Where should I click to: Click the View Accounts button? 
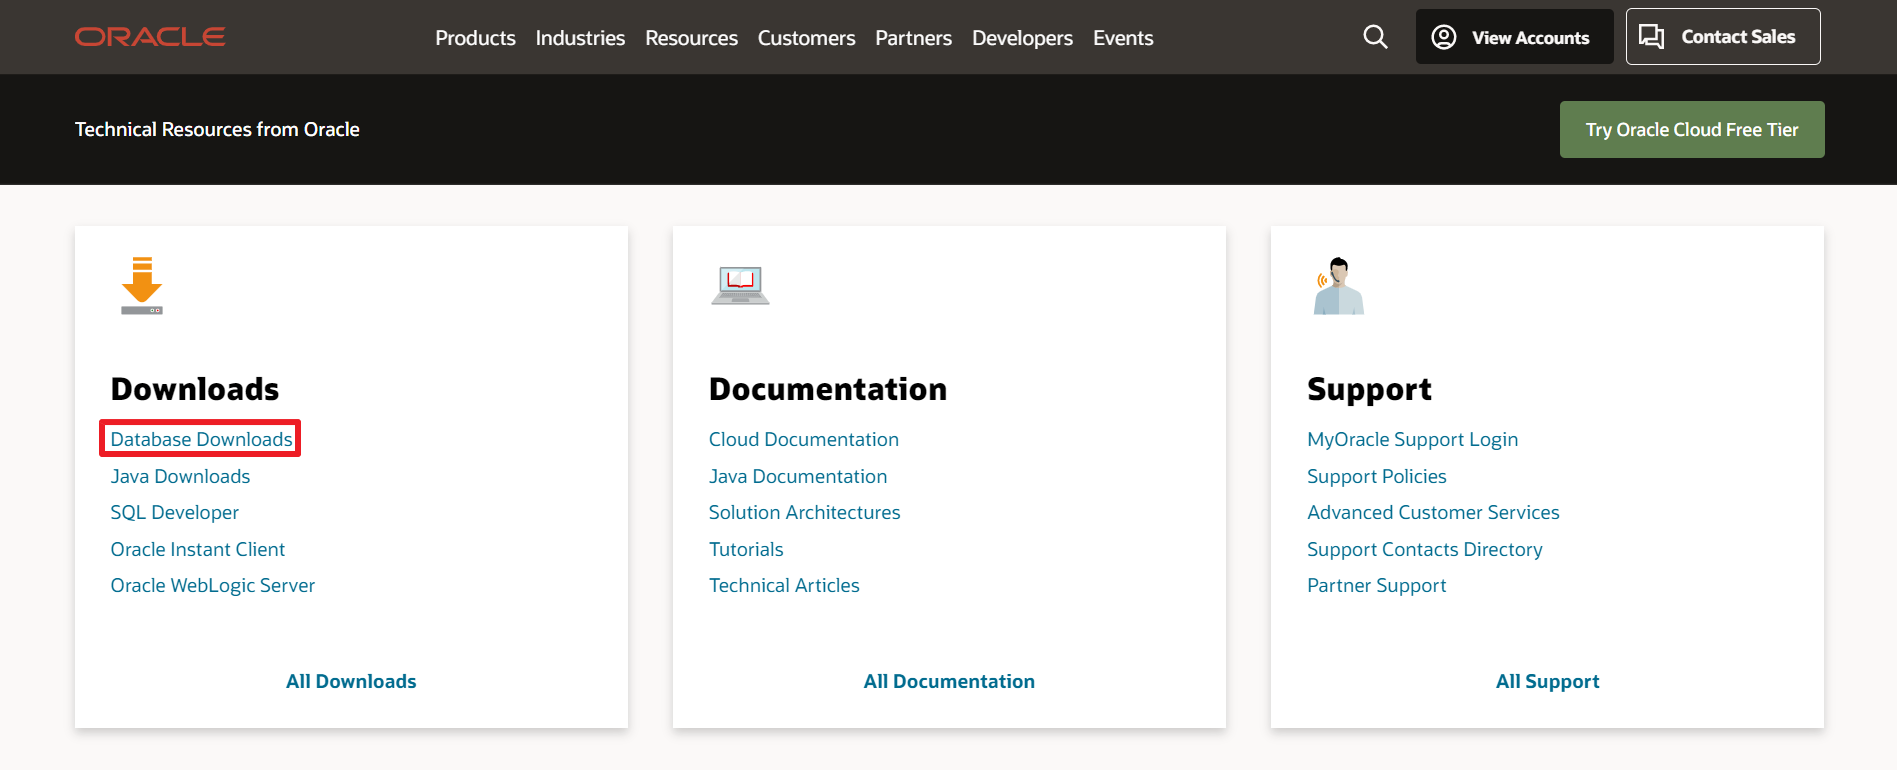[1514, 37]
